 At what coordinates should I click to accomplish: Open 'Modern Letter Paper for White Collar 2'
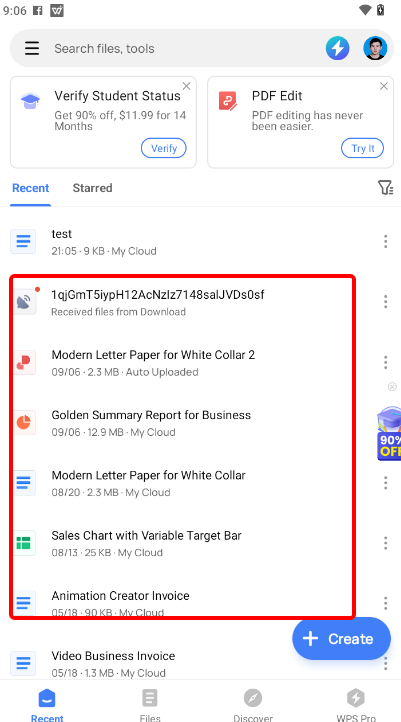pos(153,355)
